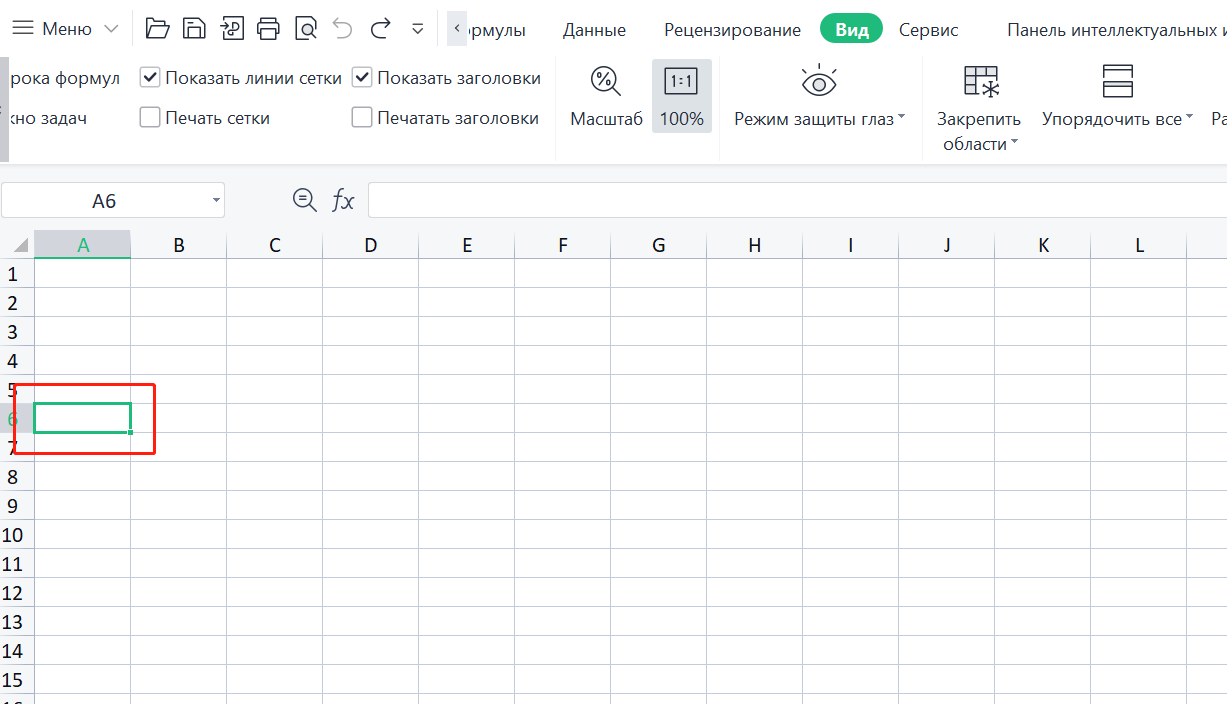Click the Open file folder icon

coord(157,28)
